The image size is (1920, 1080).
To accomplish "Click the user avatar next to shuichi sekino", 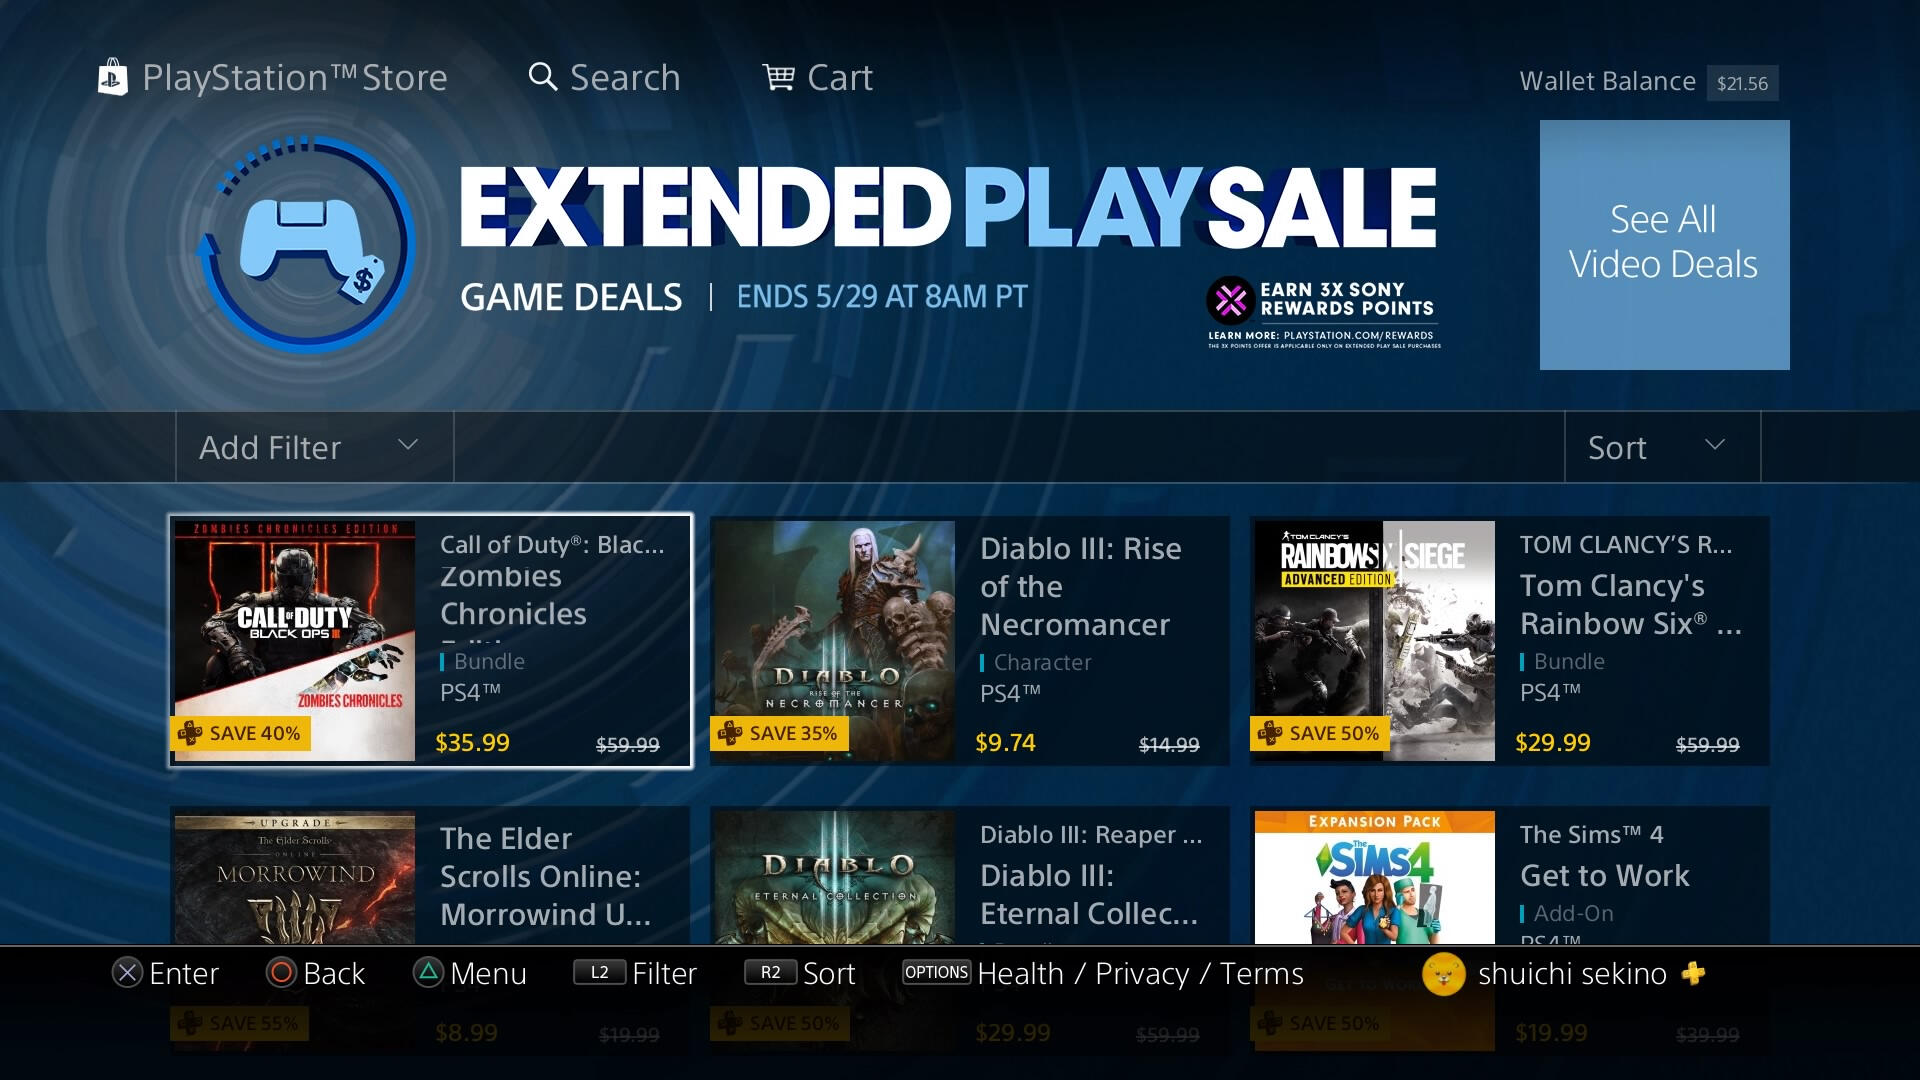I will (1443, 974).
